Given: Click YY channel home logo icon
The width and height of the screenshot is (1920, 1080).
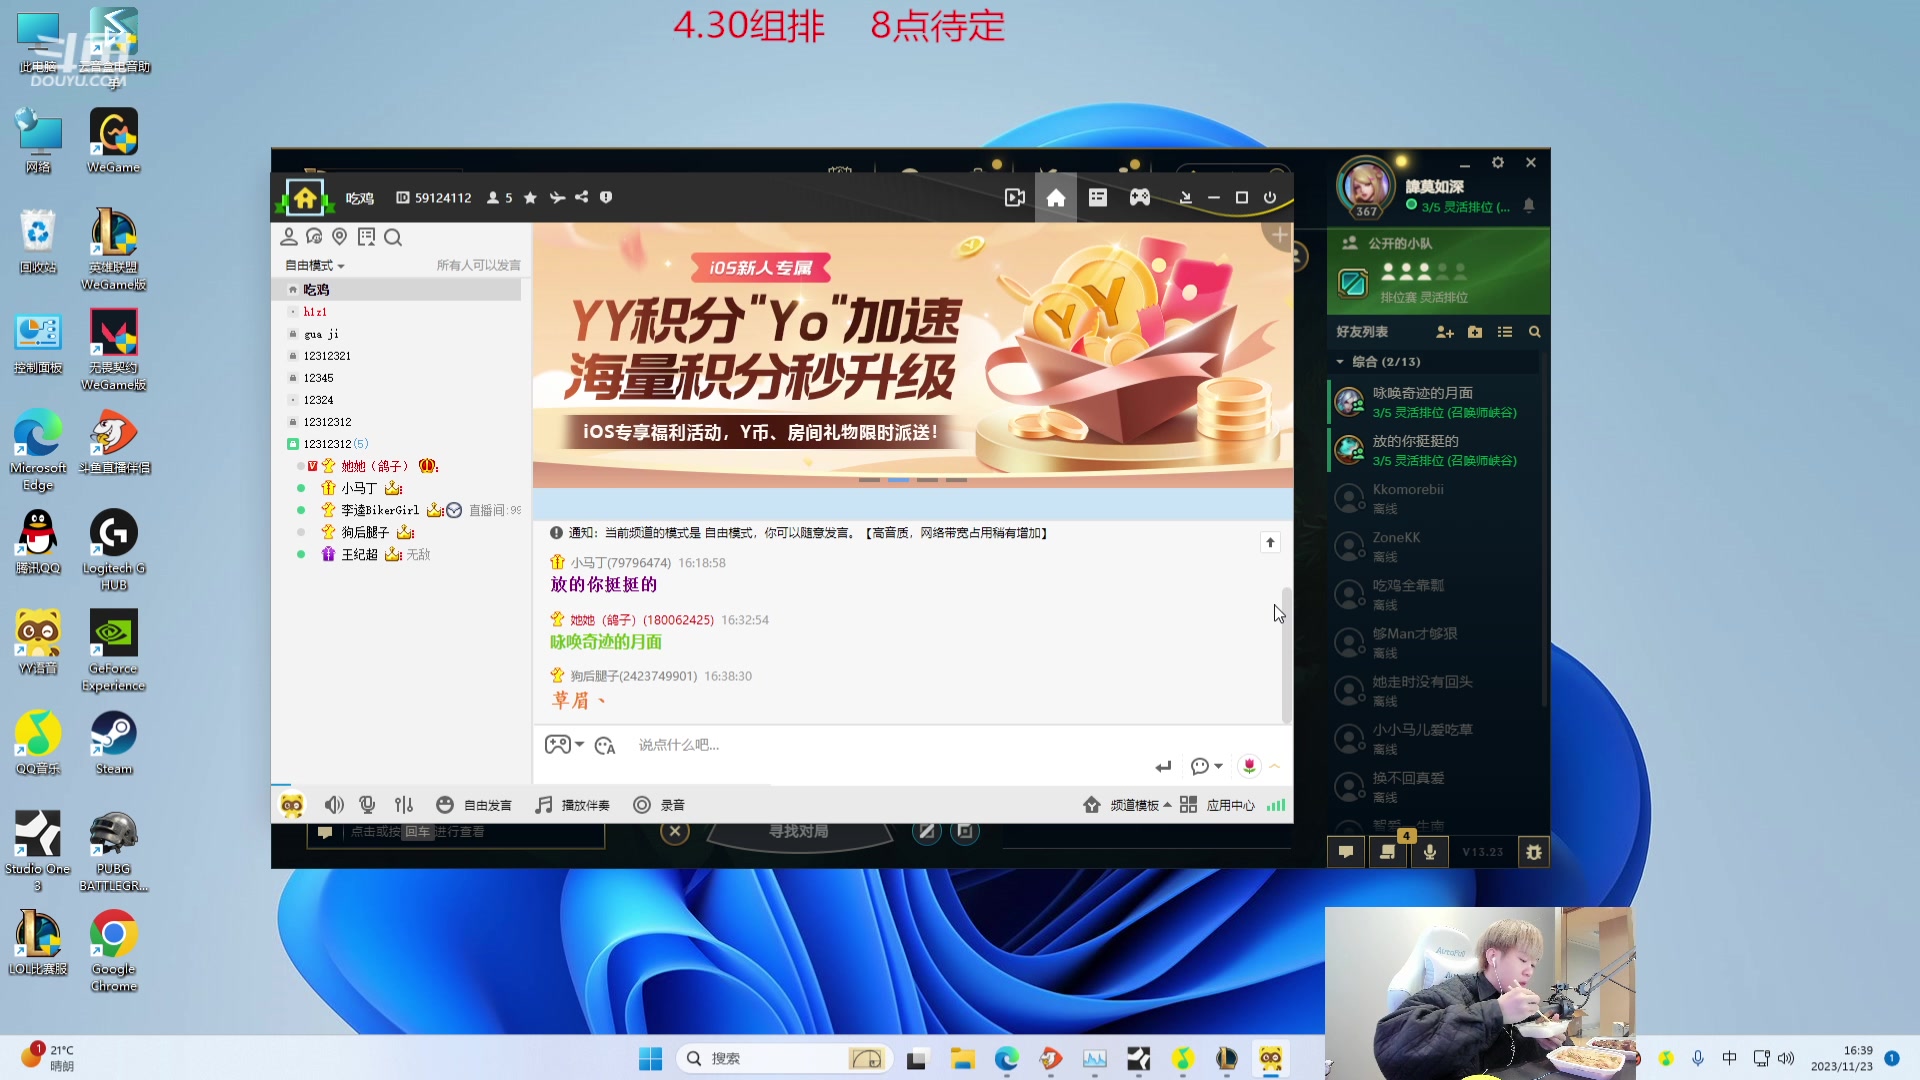Looking at the screenshot, I should [x=305, y=198].
